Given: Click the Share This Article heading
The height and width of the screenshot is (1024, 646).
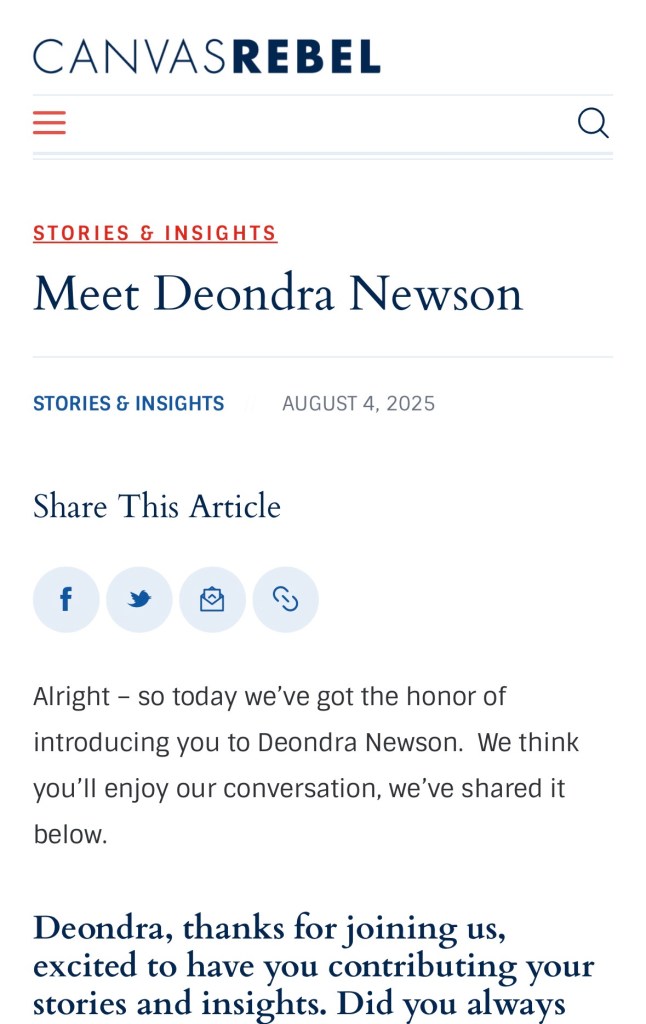Looking at the screenshot, I should coord(157,506).
